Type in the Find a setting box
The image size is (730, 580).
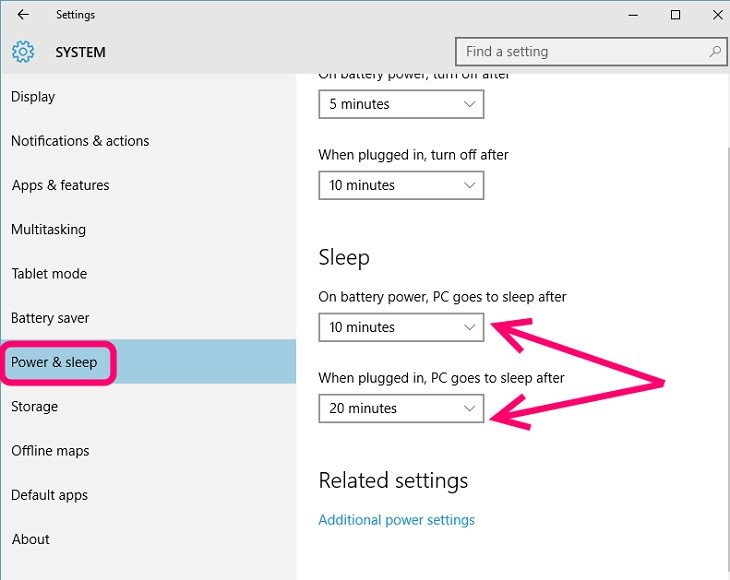[x=580, y=51]
